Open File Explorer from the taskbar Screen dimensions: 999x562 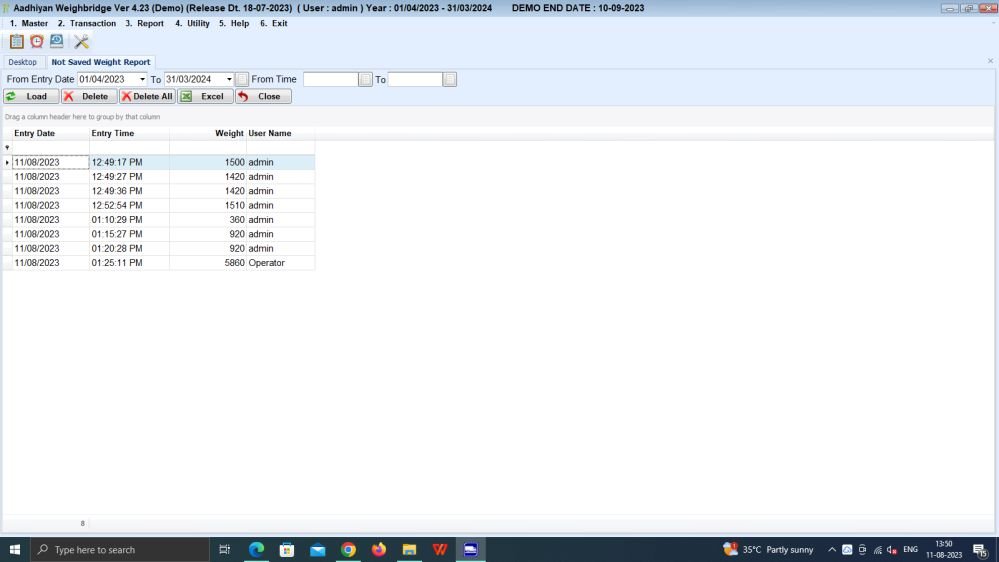(x=409, y=549)
